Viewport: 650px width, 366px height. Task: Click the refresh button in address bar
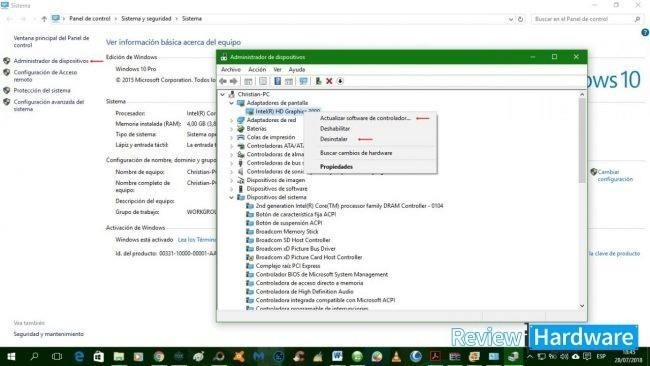(520, 19)
